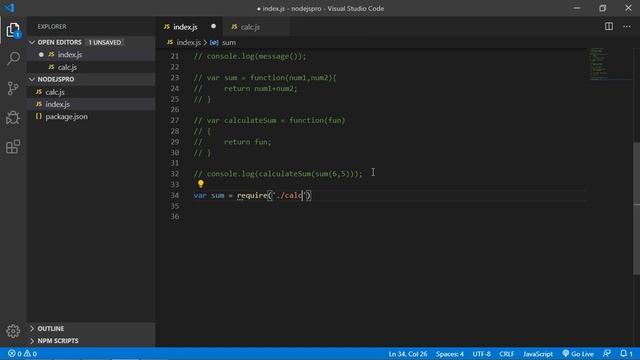Select index.js under Open Editors
The width and height of the screenshot is (640, 360).
click(x=91, y=55)
